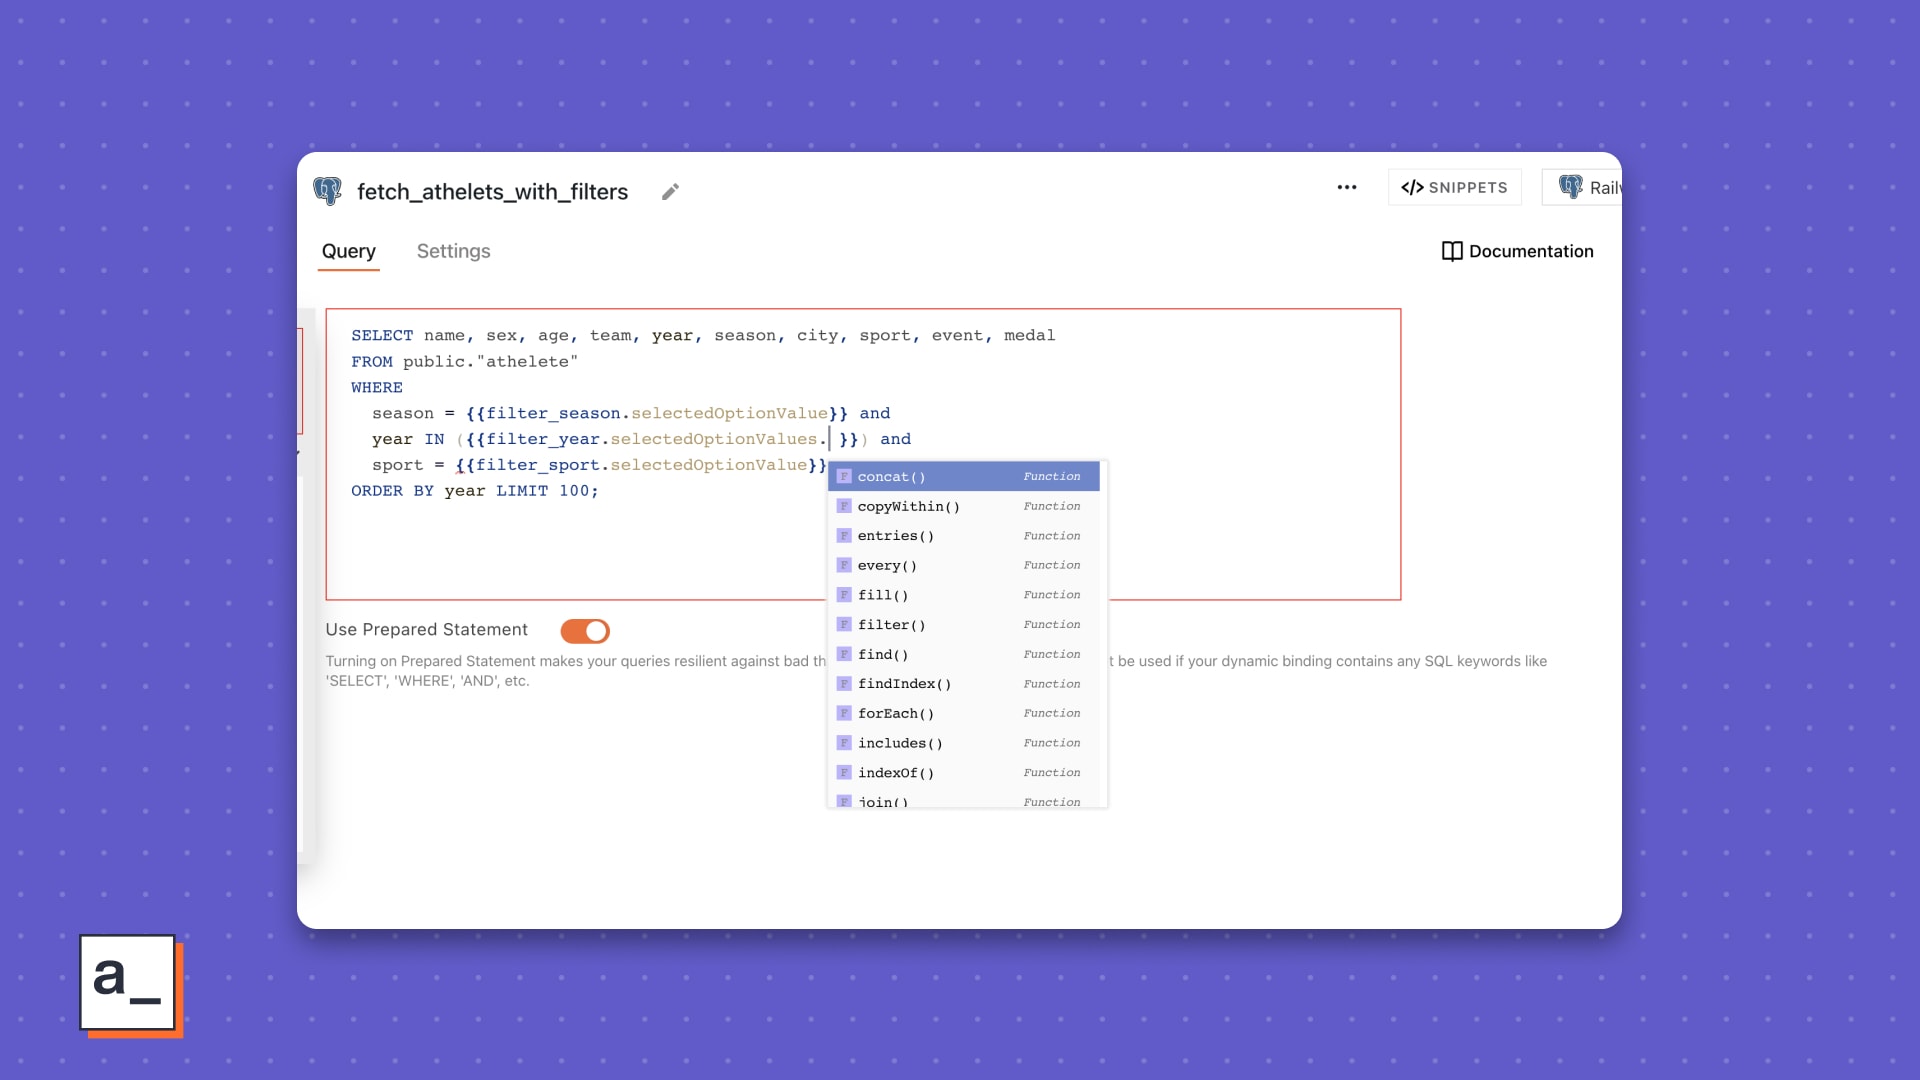Select findIndex() autocomplete suggestion
The height and width of the screenshot is (1080, 1920).
pos(904,684)
